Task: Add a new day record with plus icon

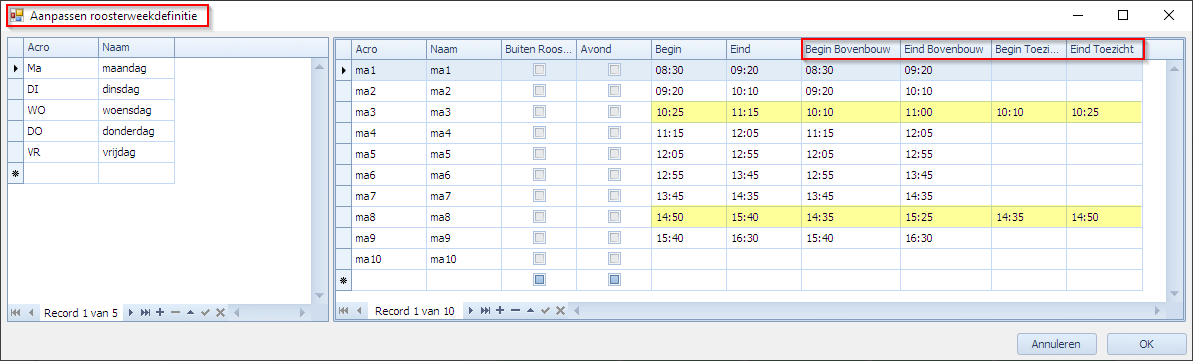Action: click(x=160, y=312)
